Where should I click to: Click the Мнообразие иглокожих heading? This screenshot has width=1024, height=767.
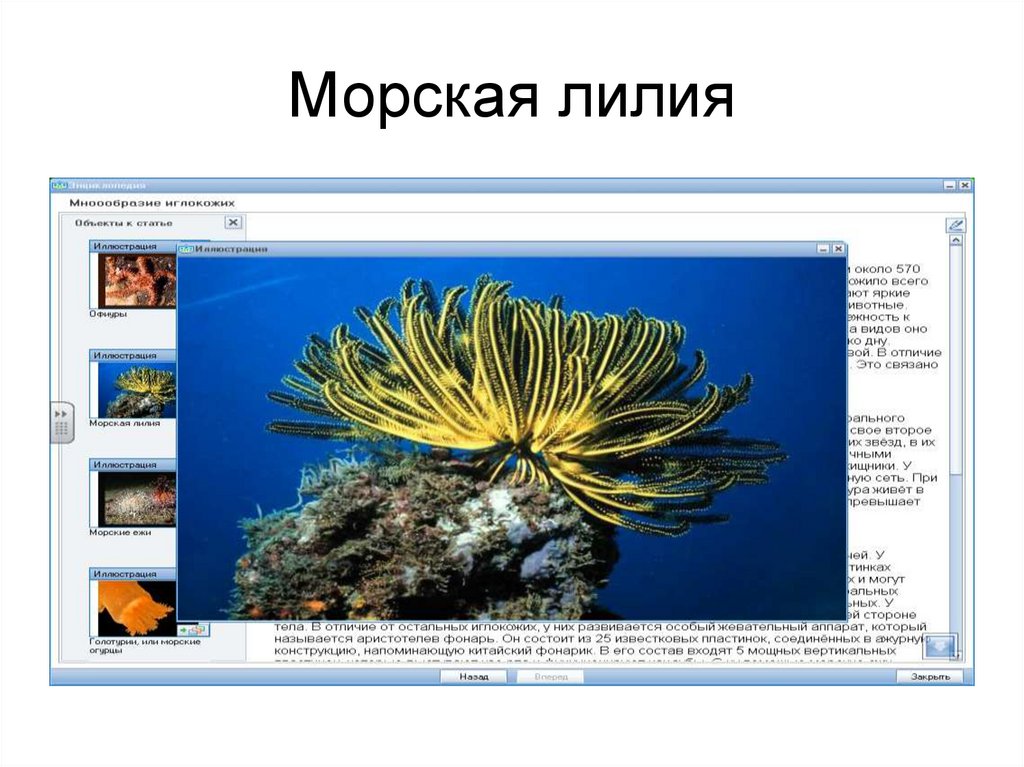tap(154, 202)
